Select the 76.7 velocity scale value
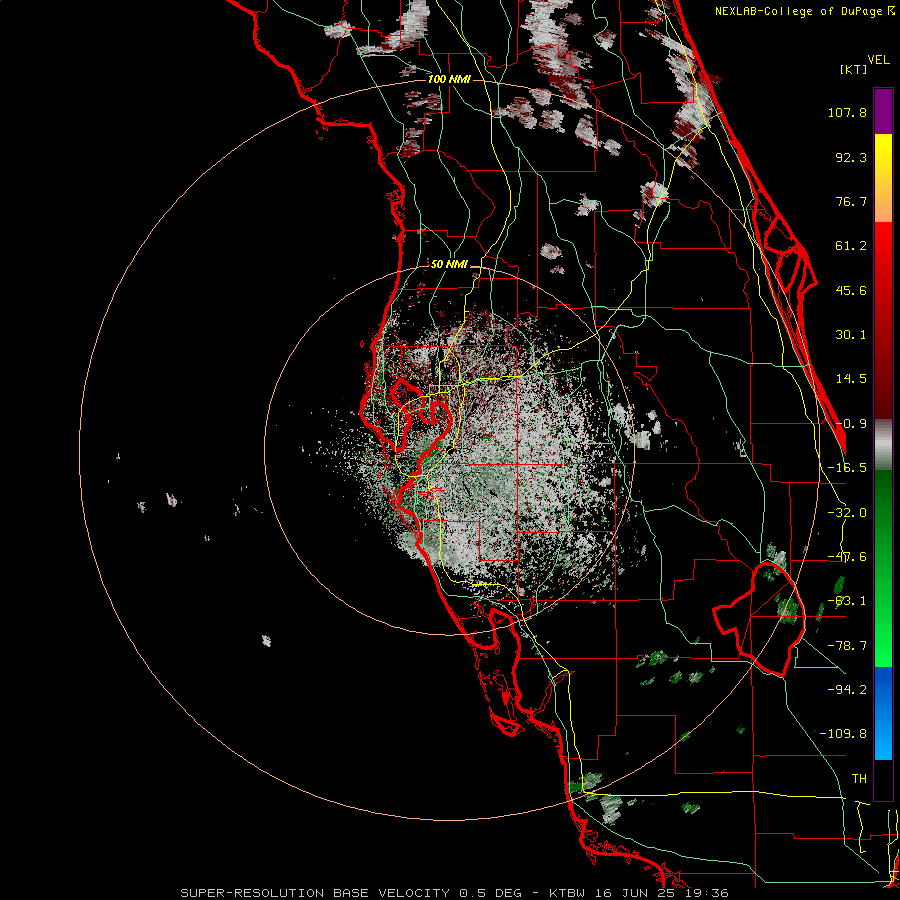 pos(851,201)
